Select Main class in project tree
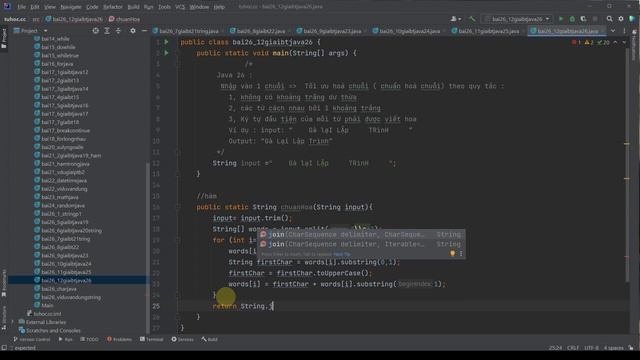The image size is (640, 360). click(47, 305)
